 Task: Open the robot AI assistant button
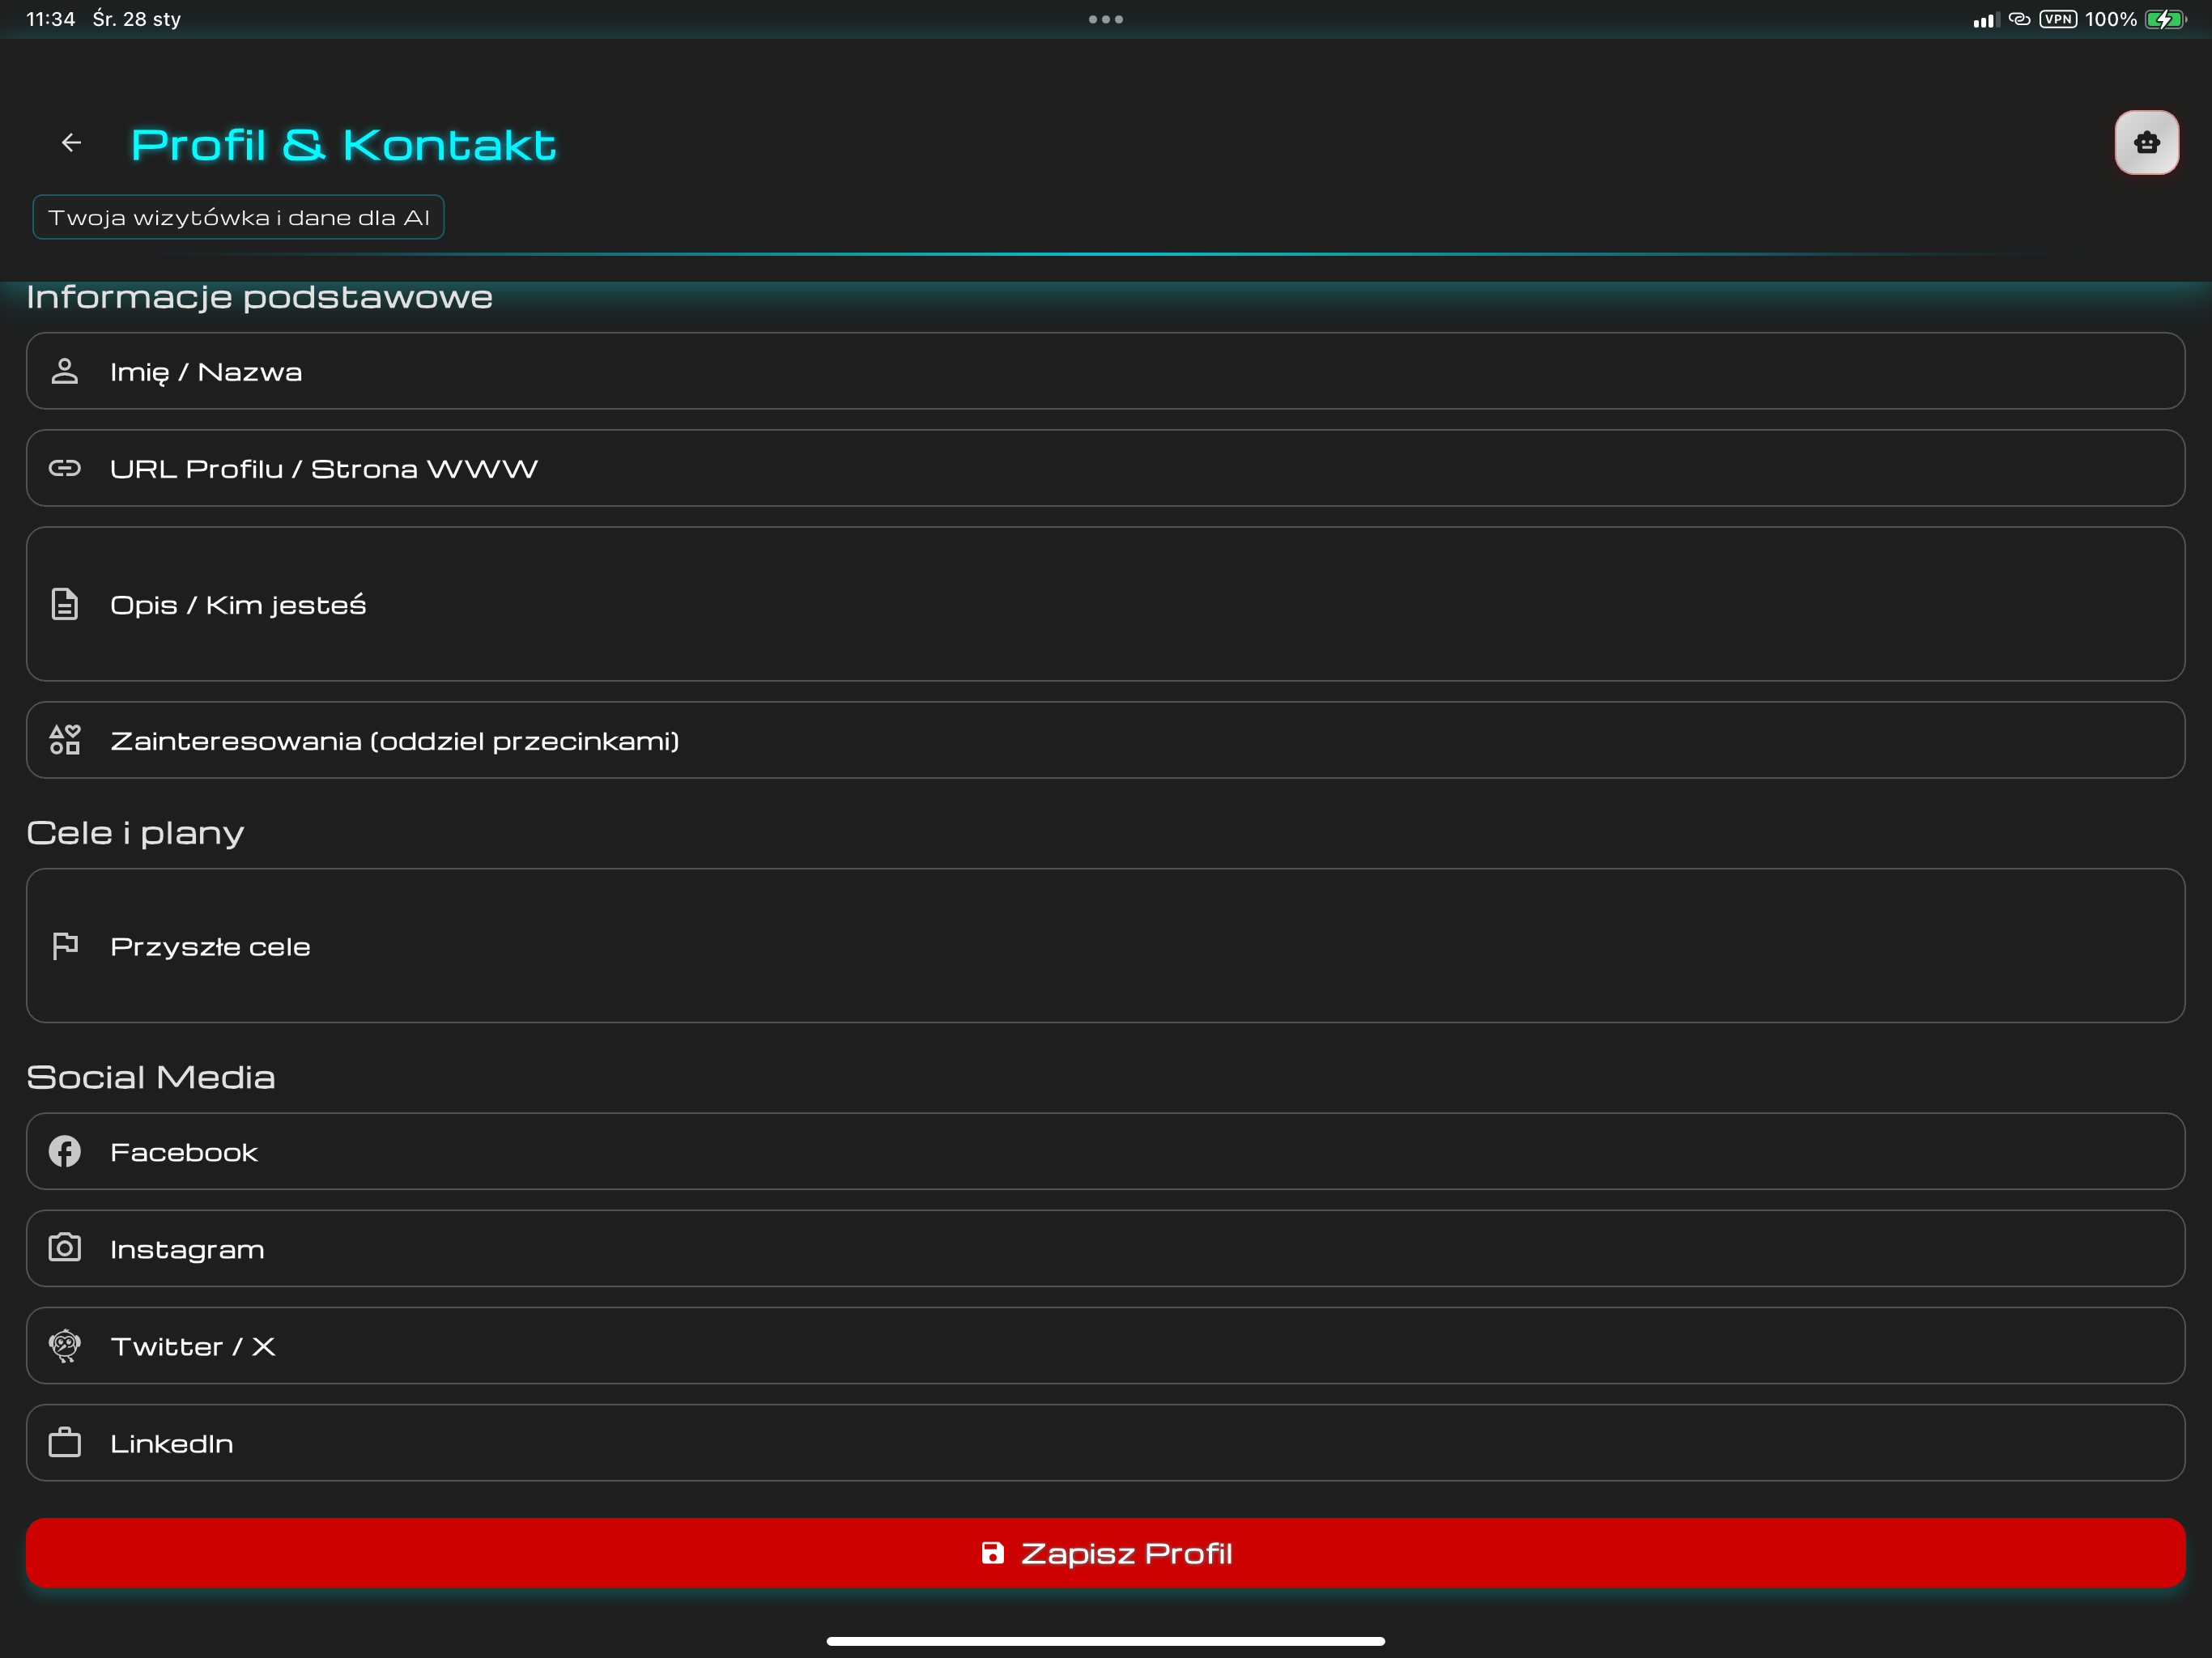(2146, 143)
